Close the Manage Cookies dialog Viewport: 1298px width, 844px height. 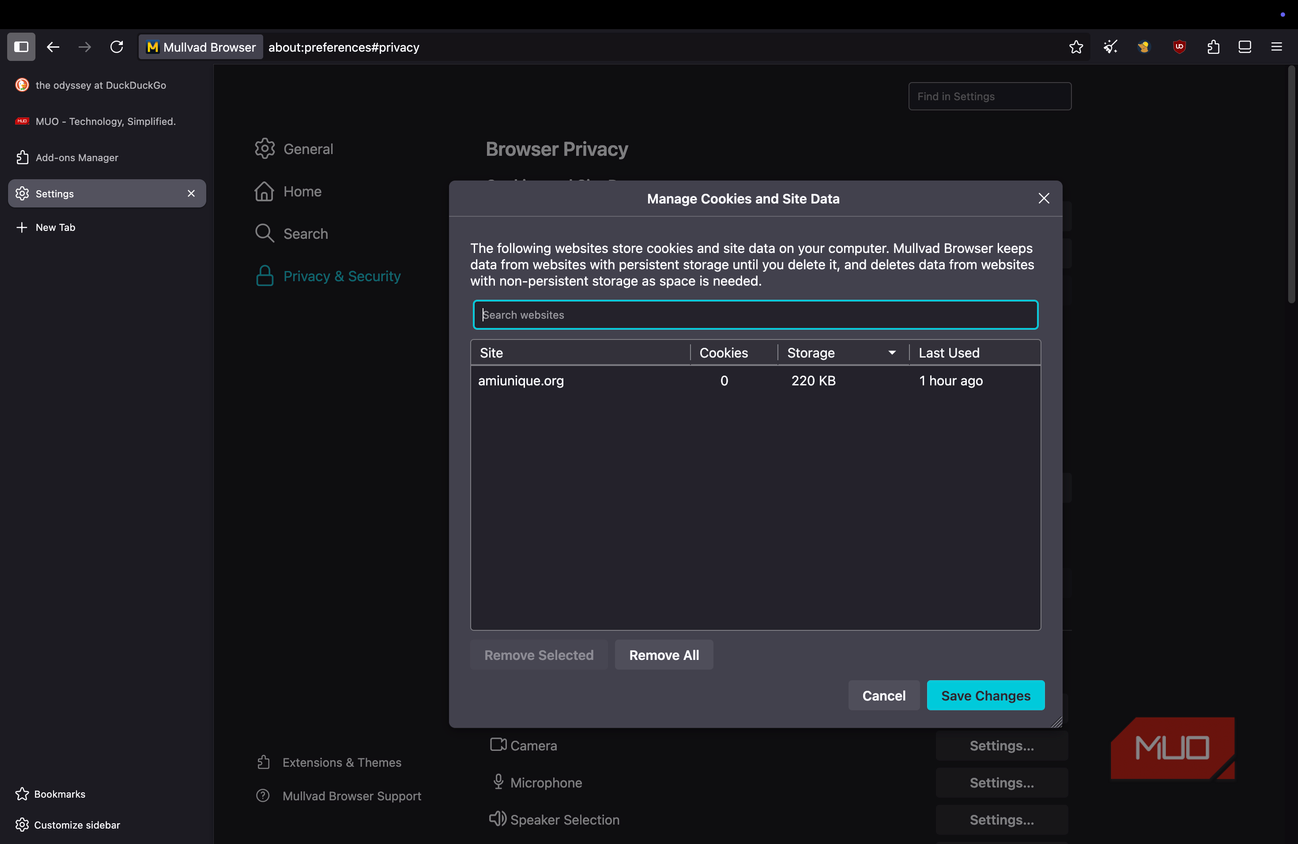pyautogui.click(x=1044, y=198)
